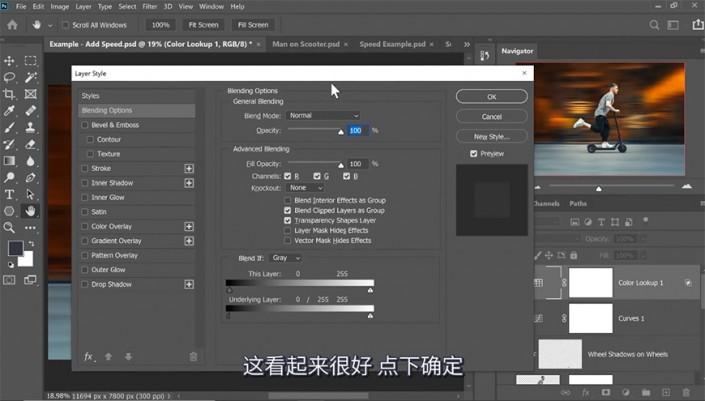Switch to Man on Scooter.psd tab
This screenshot has width=705, height=401.
tap(306, 44)
